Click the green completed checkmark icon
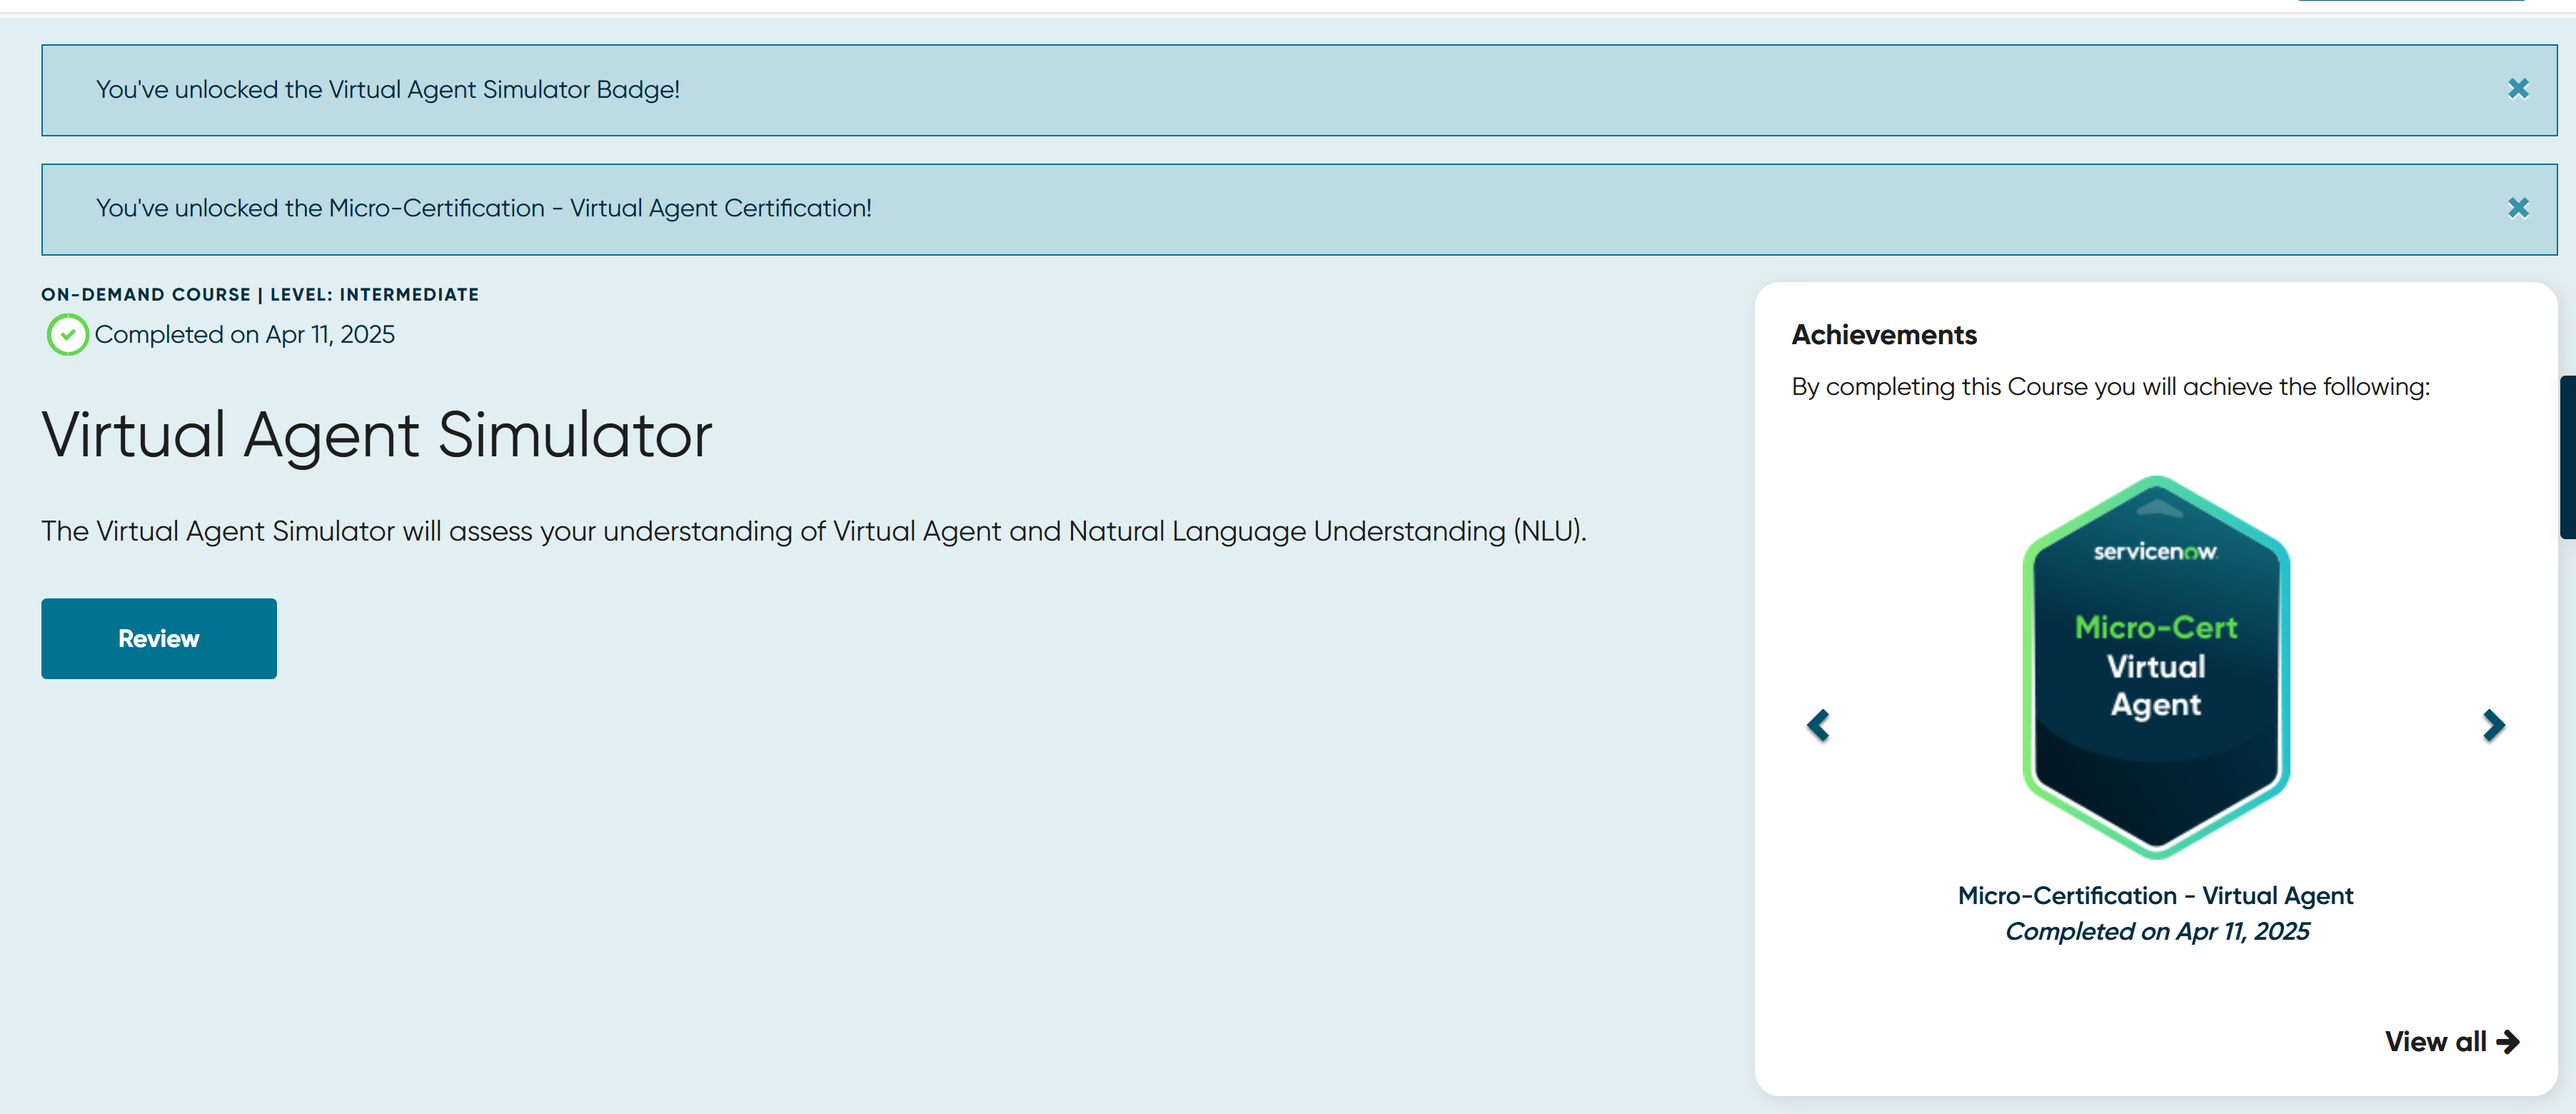Viewport: 2576px width, 1114px height. coord(67,335)
